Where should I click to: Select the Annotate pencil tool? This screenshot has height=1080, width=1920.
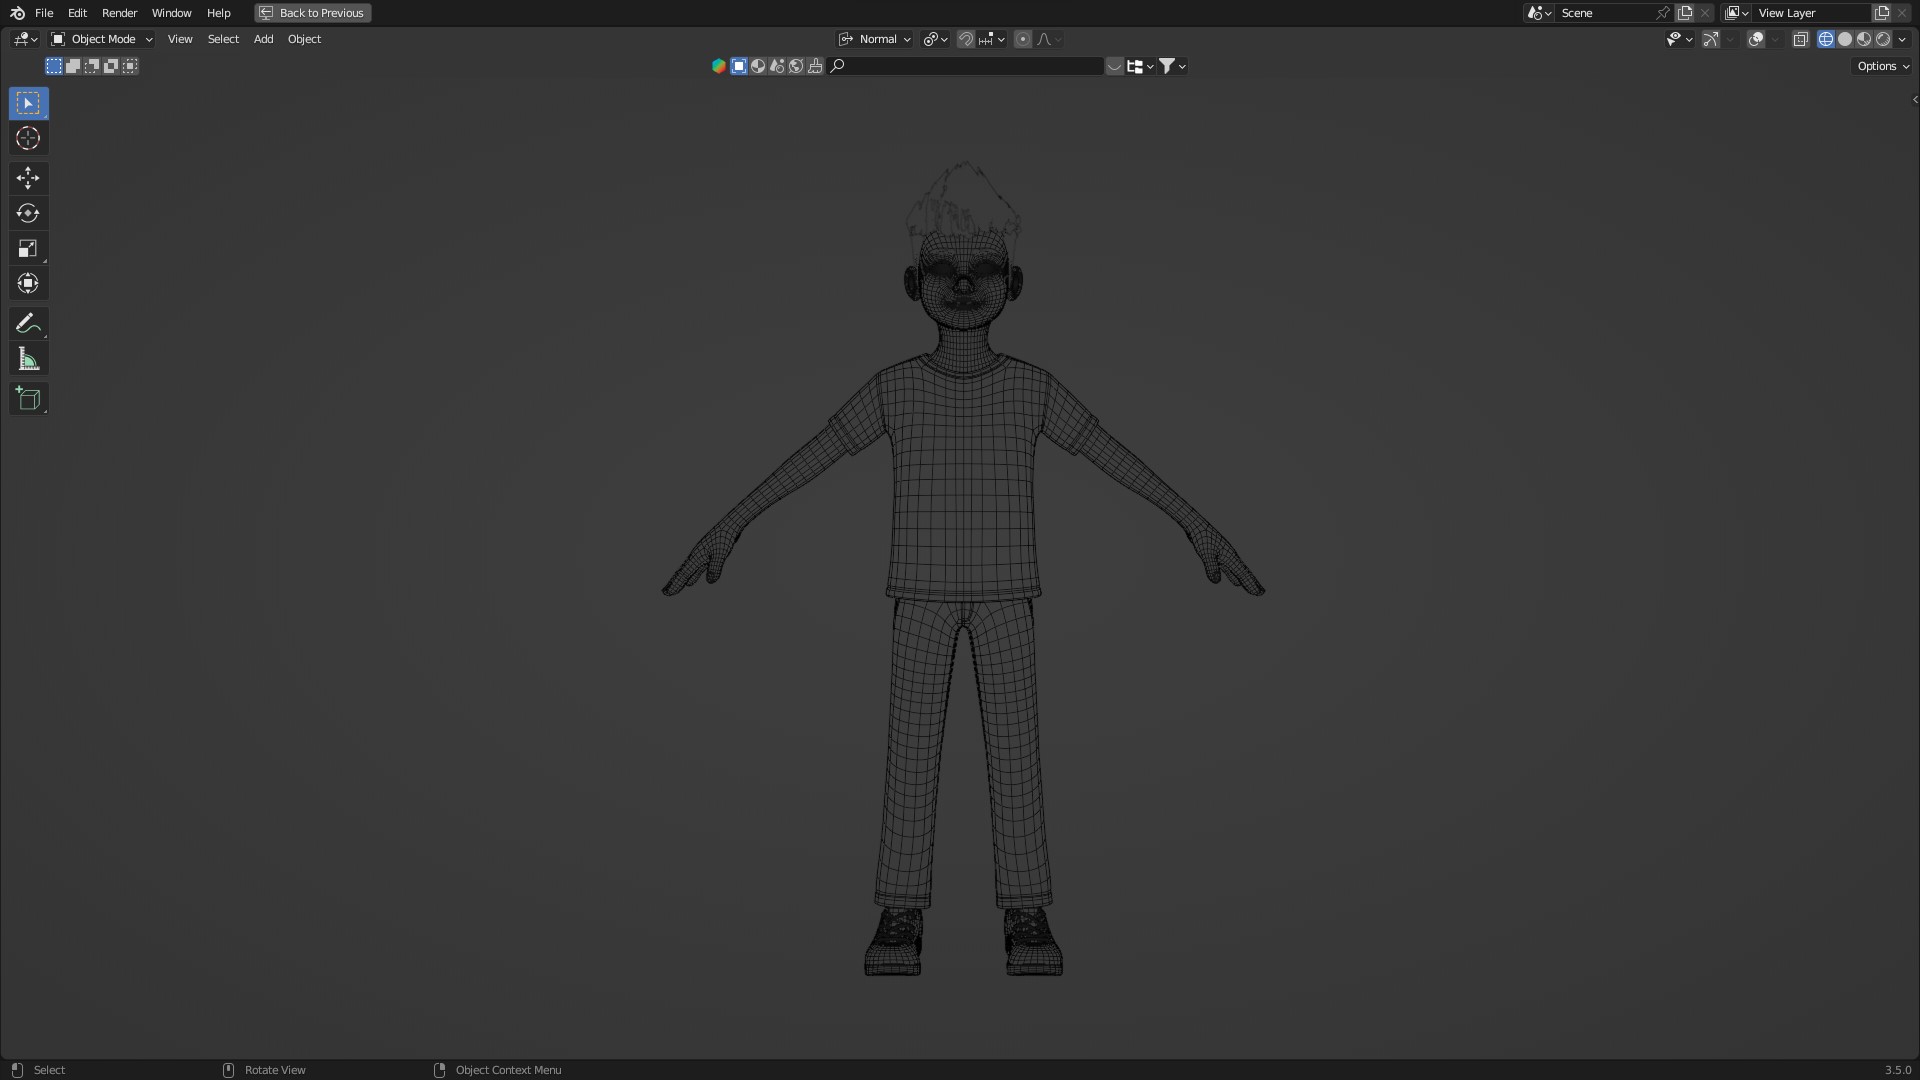pos(28,324)
